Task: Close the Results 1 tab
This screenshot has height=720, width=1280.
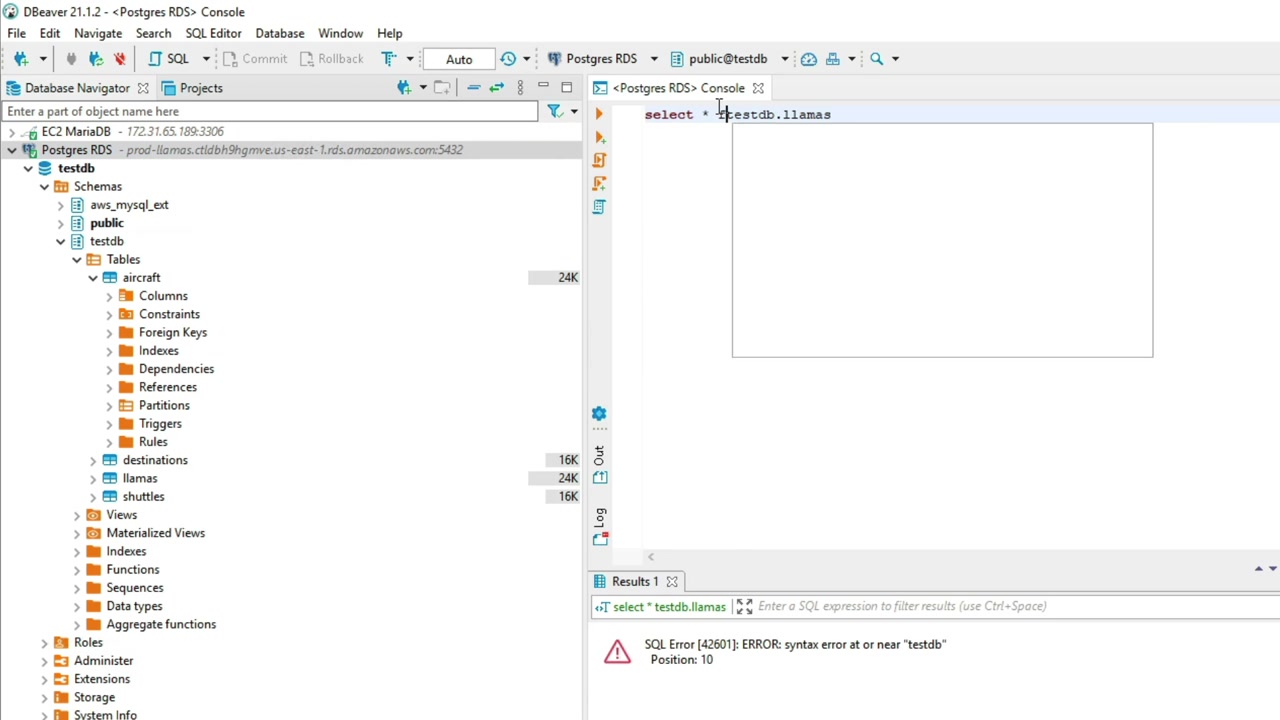Action: (x=672, y=581)
